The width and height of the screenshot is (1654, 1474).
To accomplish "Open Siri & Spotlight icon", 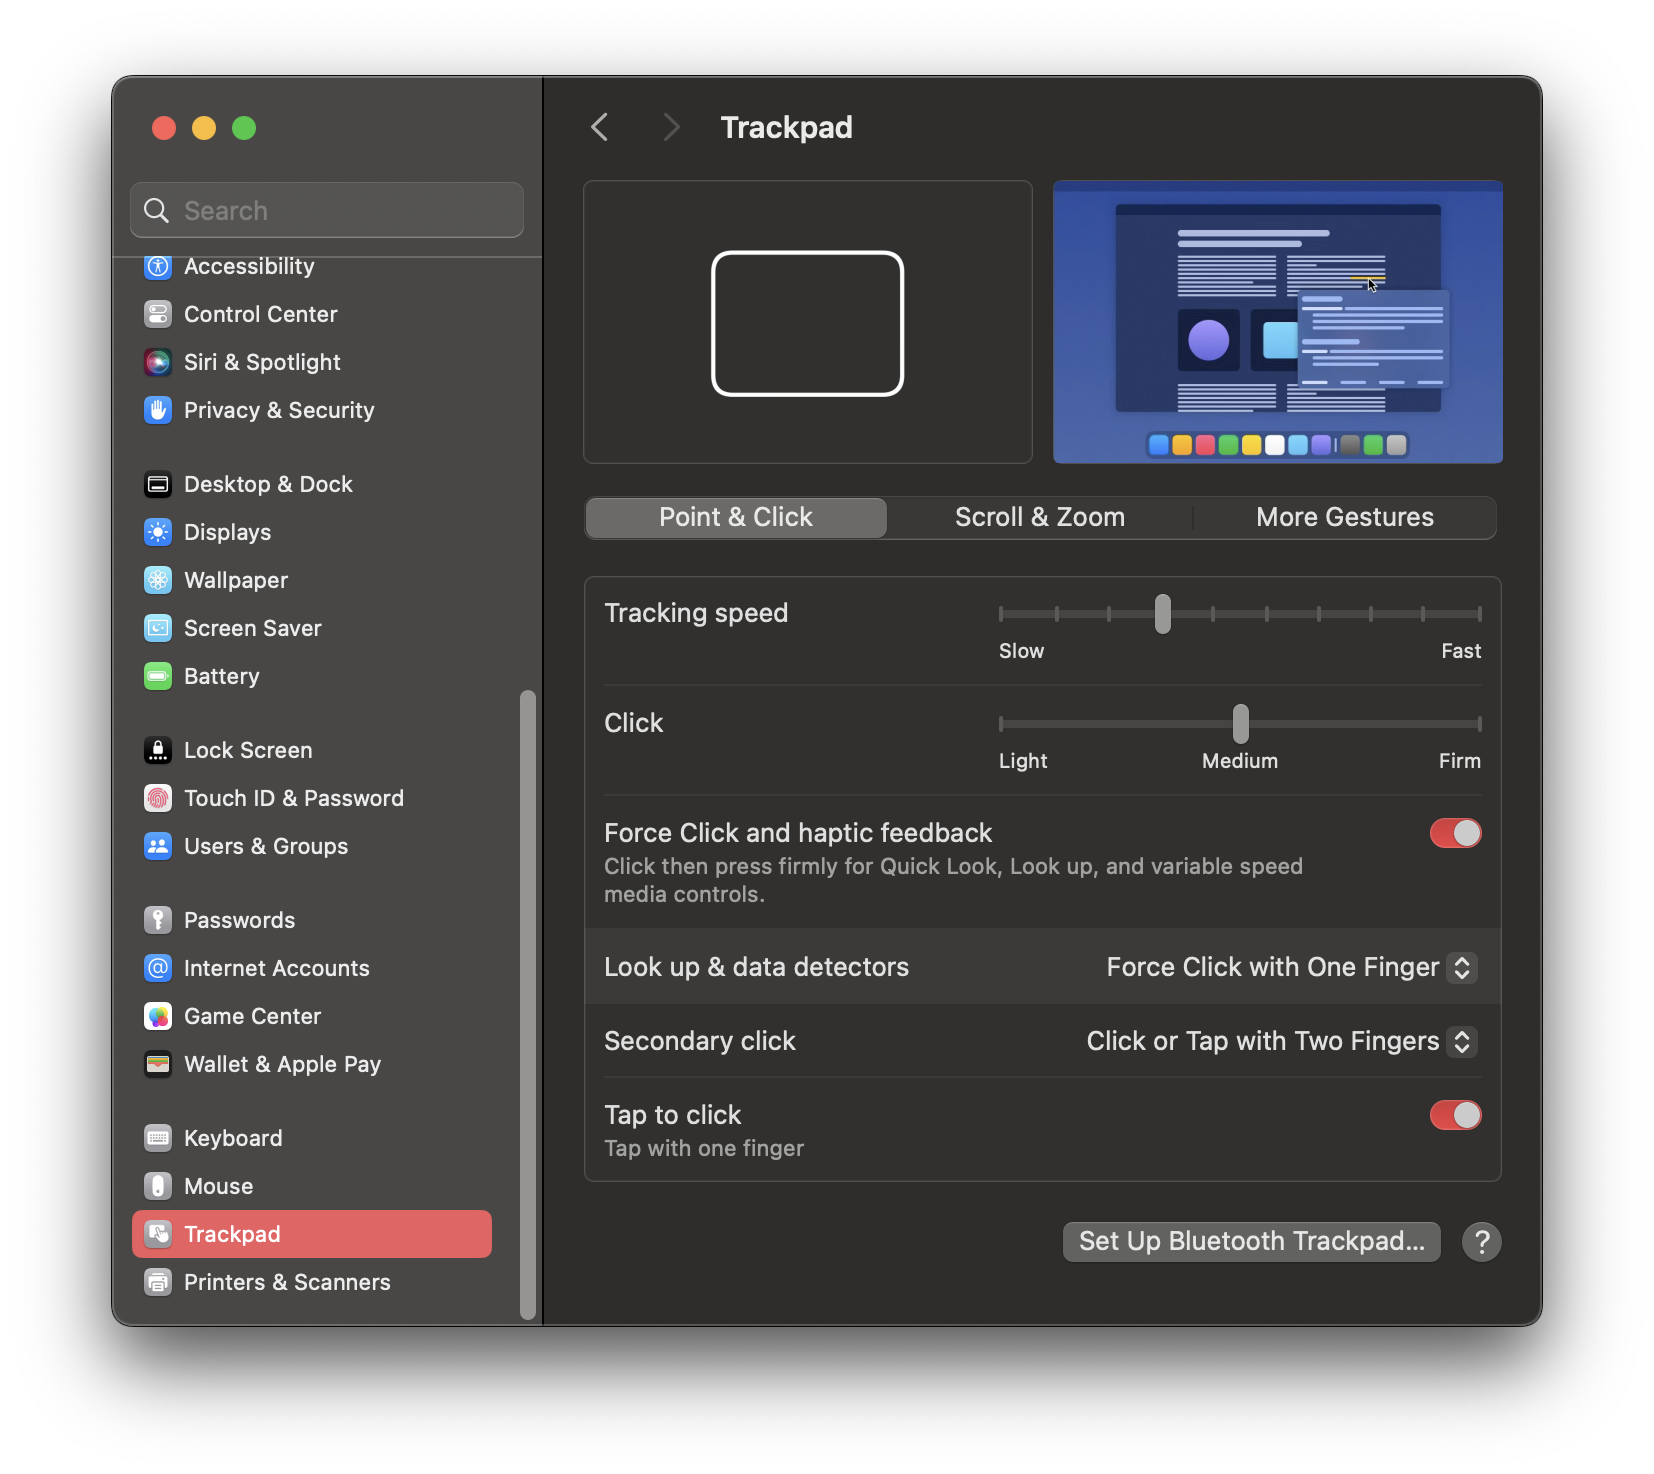I will click(x=158, y=362).
